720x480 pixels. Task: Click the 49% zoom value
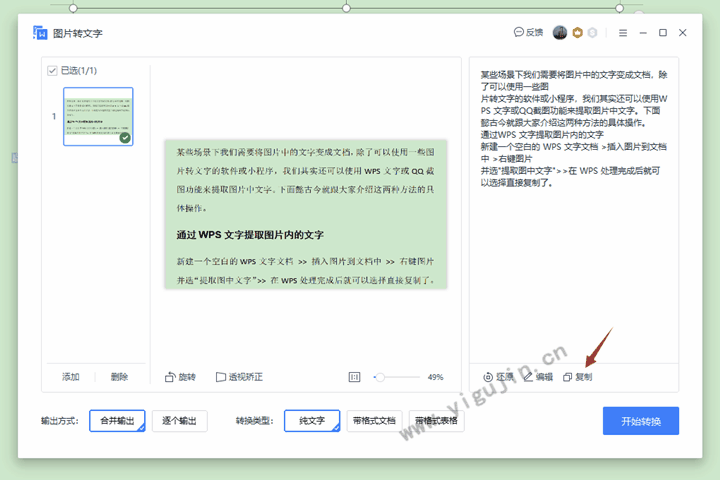click(x=435, y=377)
